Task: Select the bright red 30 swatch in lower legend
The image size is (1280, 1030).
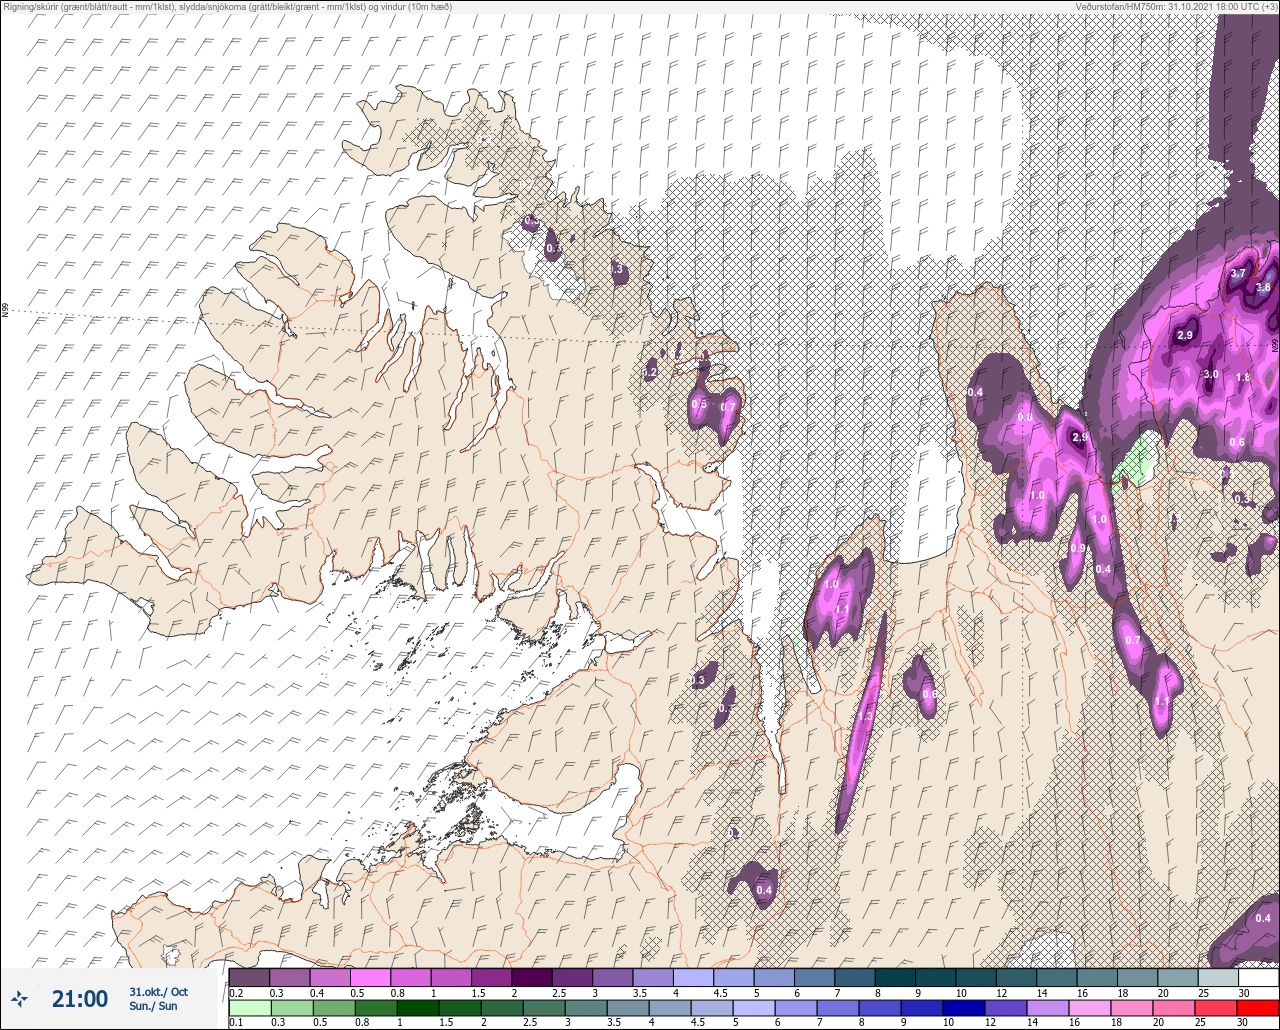Action: (1258, 1008)
